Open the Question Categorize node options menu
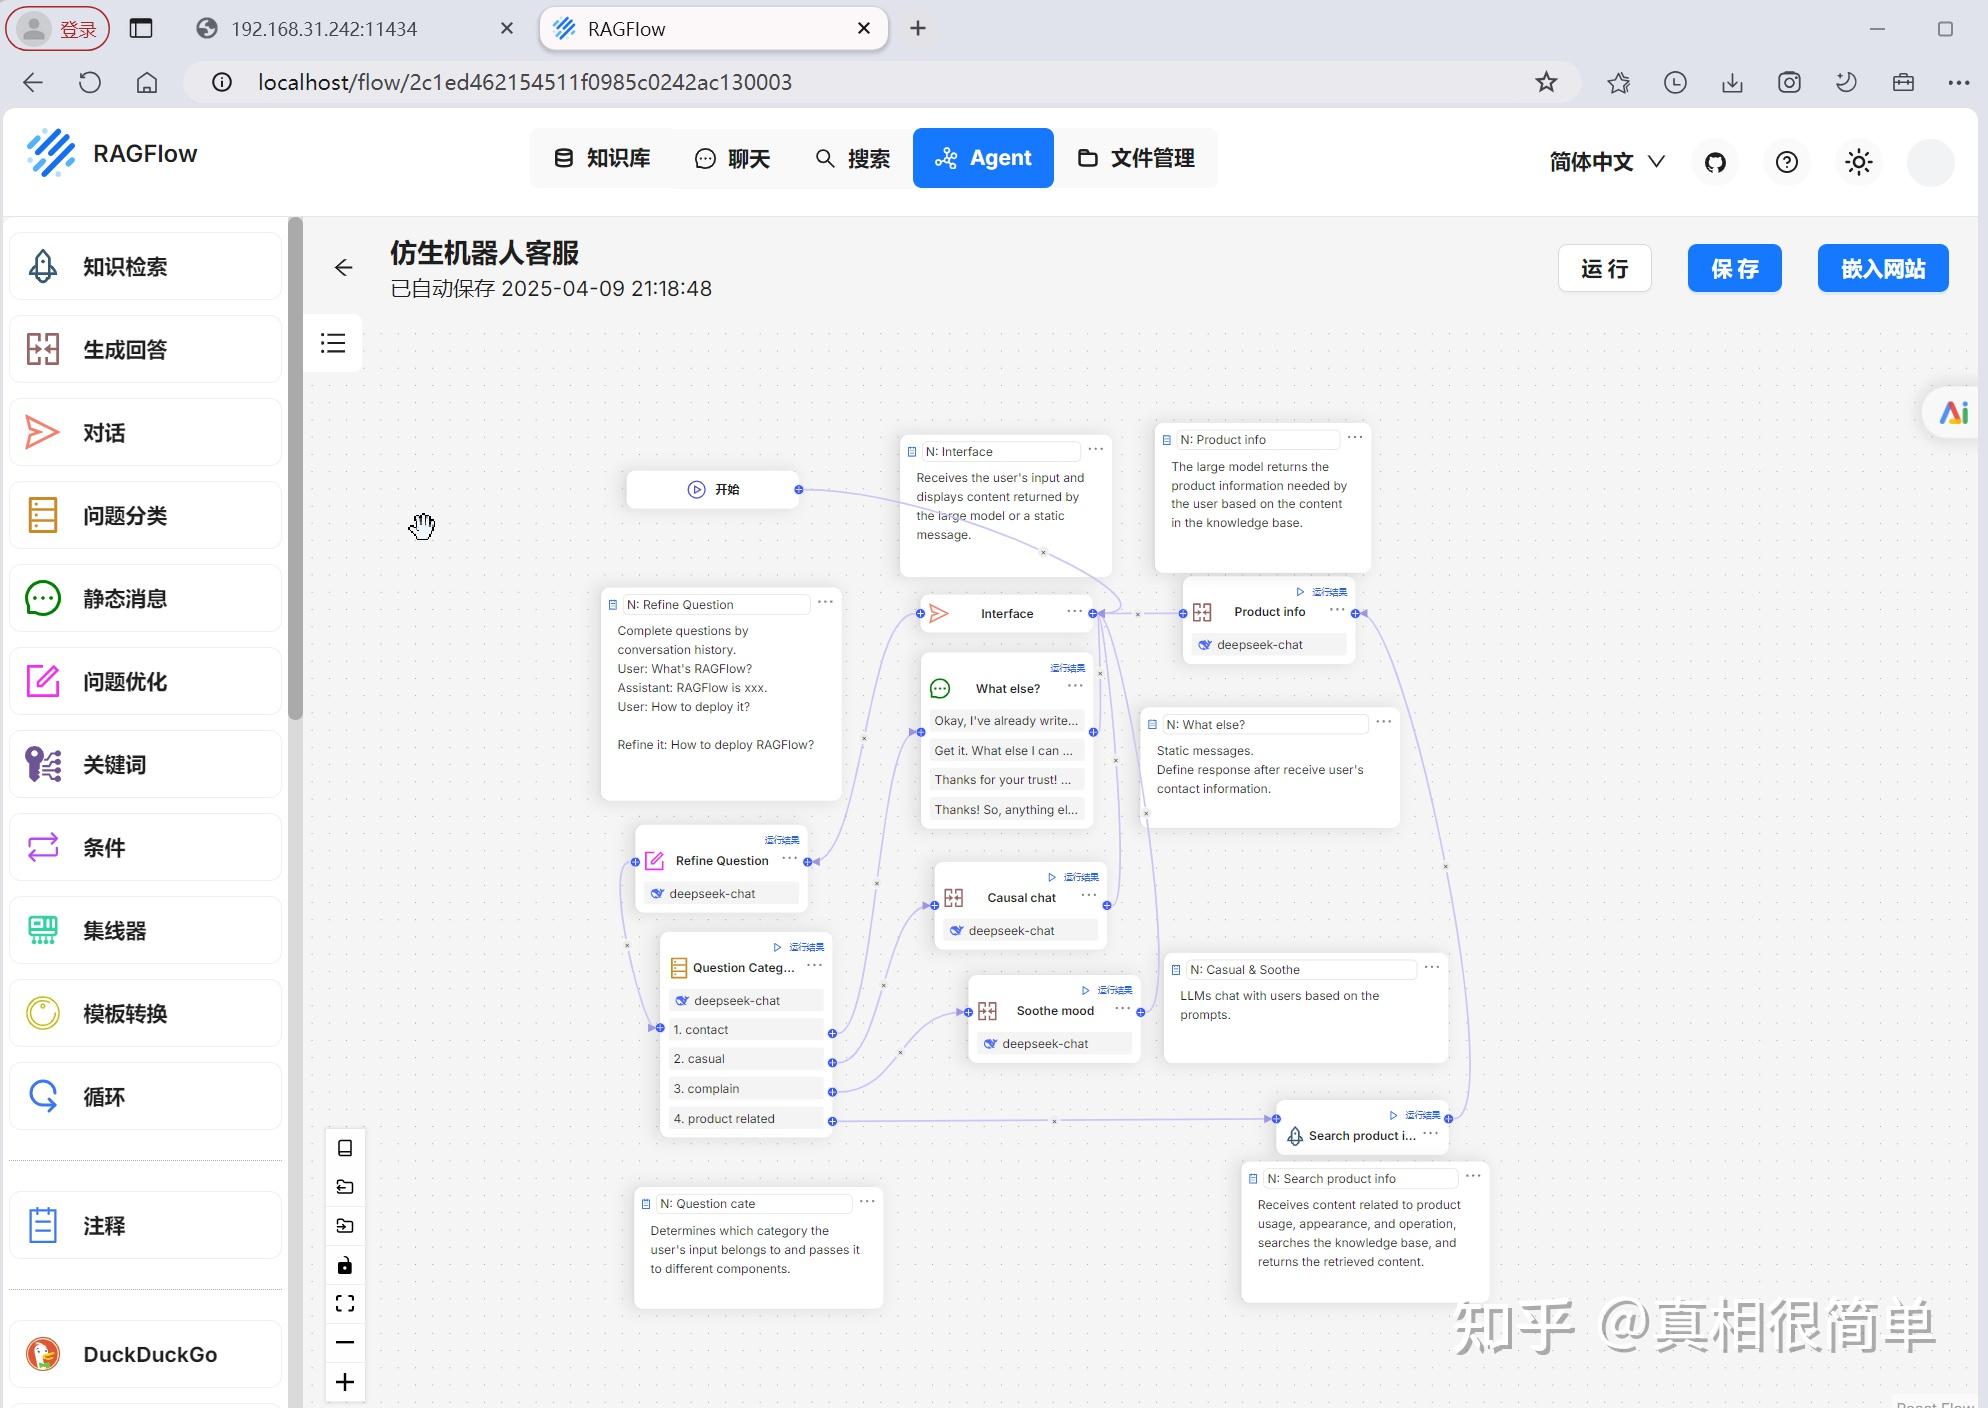Screen dimensions: 1988x1408 814,966
